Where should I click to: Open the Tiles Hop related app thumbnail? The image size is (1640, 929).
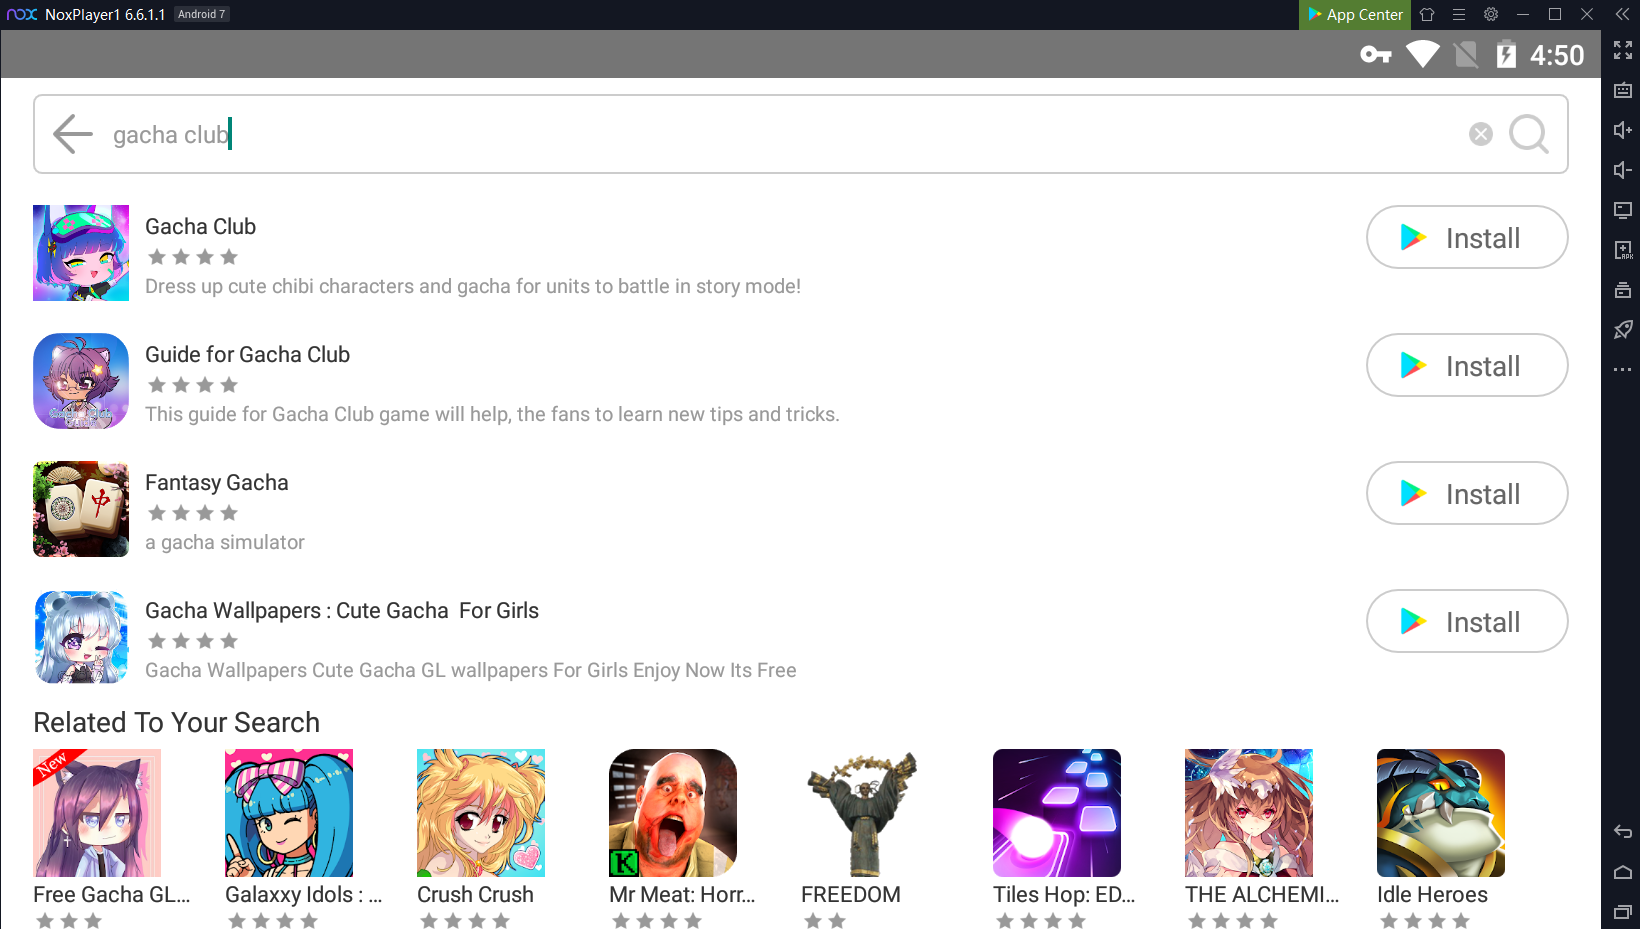[1056, 813]
